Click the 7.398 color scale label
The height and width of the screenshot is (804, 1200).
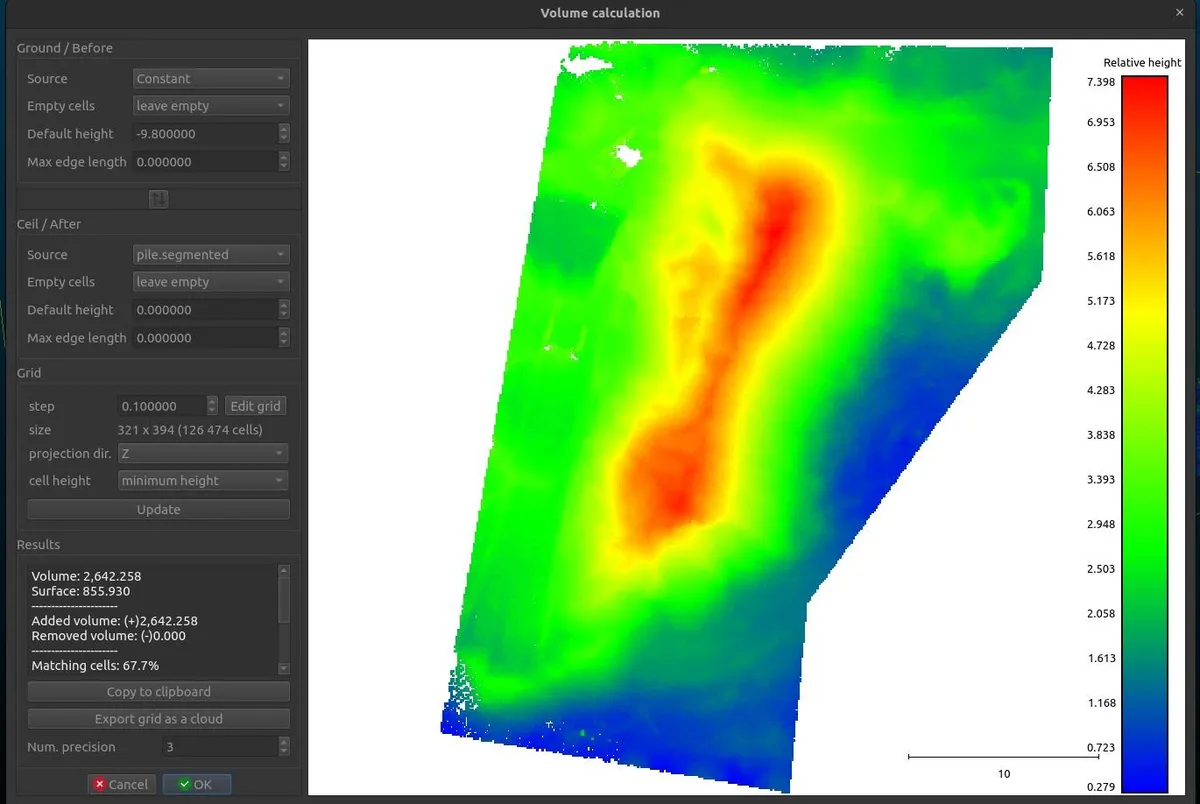(x=1101, y=81)
